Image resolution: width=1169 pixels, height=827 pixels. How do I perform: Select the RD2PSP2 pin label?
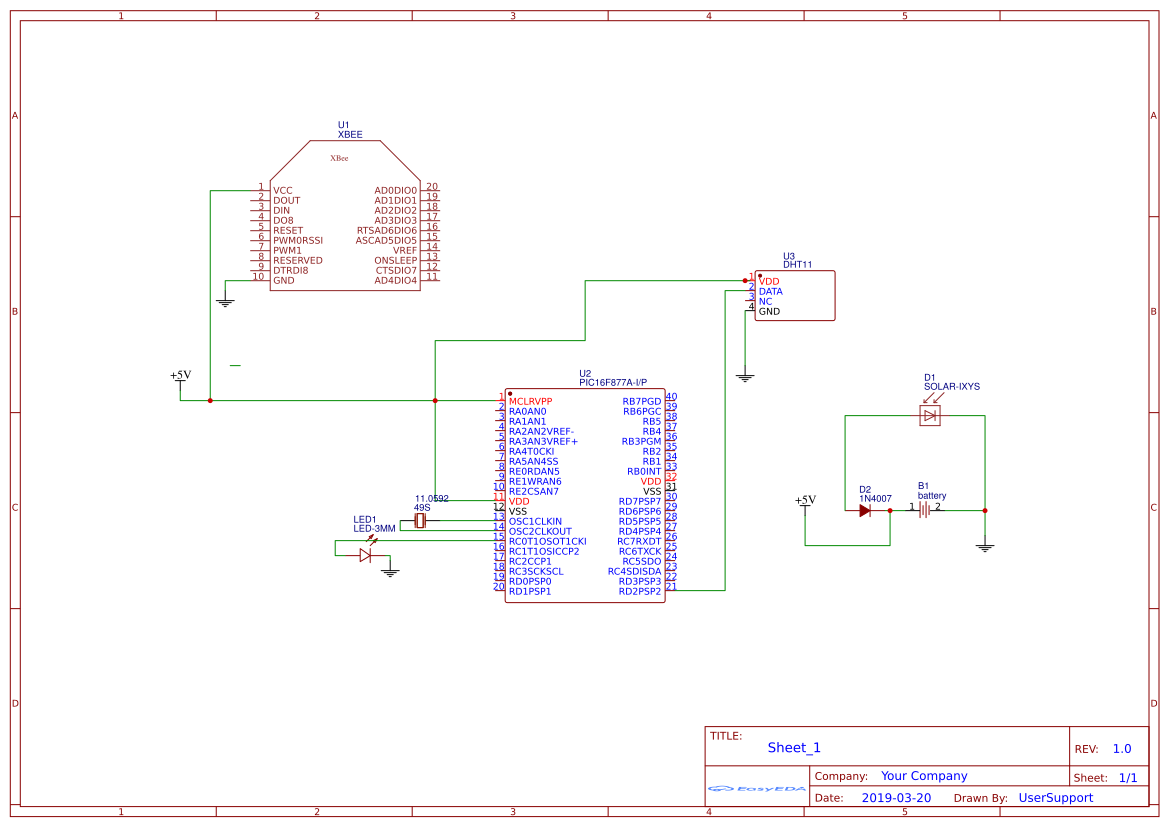point(640,591)
